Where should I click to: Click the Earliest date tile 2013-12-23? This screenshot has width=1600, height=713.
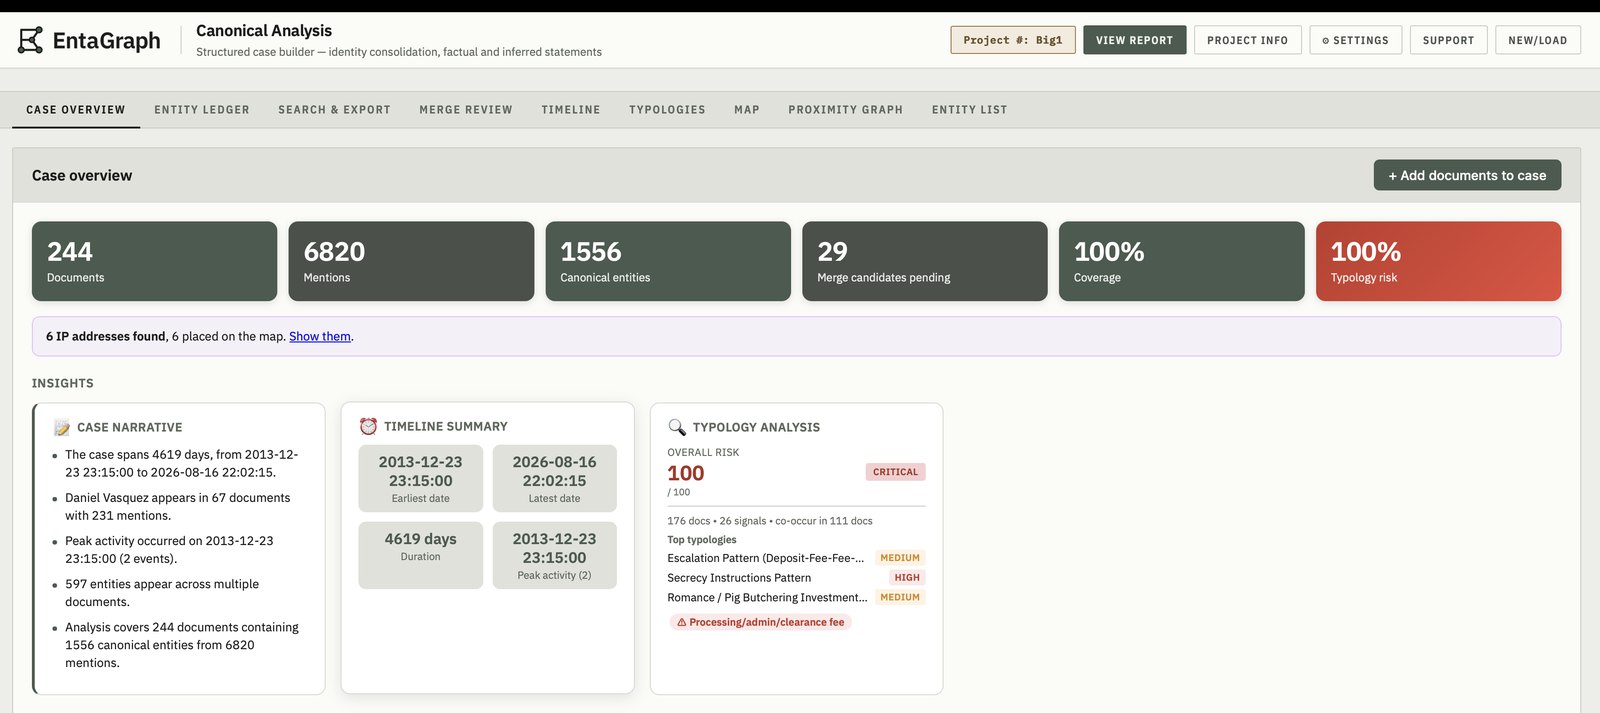[x=421, y=479]
